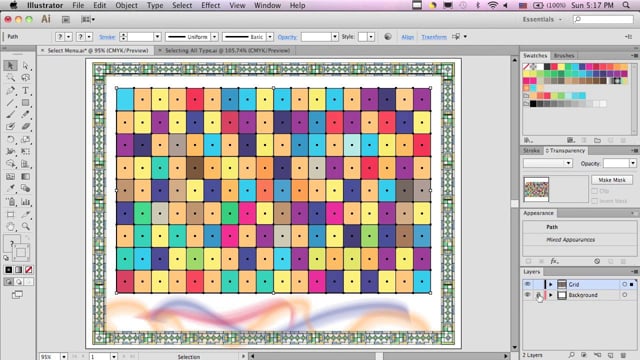Select the Shape Builder tool
The width and height of the screenshot is (640, 360).
click(x=11, y=164)
